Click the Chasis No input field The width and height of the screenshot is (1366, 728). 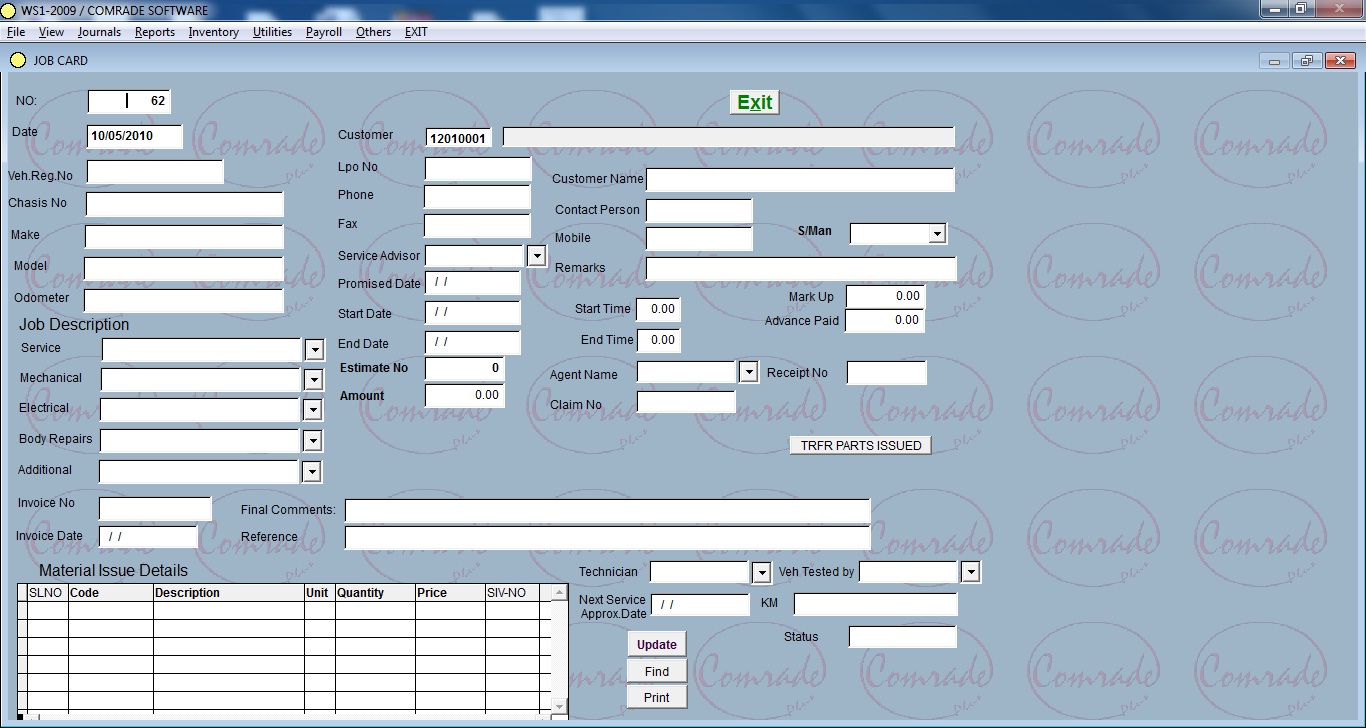[x=185, y=204]
